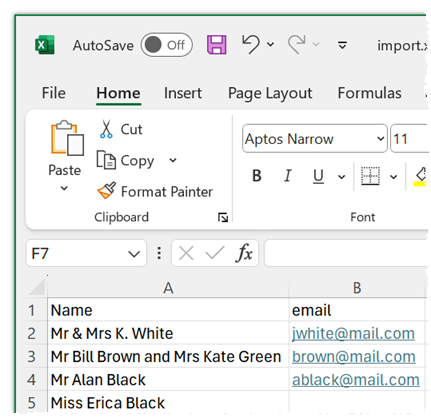Expand the Name Box dropdown arrow

pyautogui.click(x=134, y=254)
